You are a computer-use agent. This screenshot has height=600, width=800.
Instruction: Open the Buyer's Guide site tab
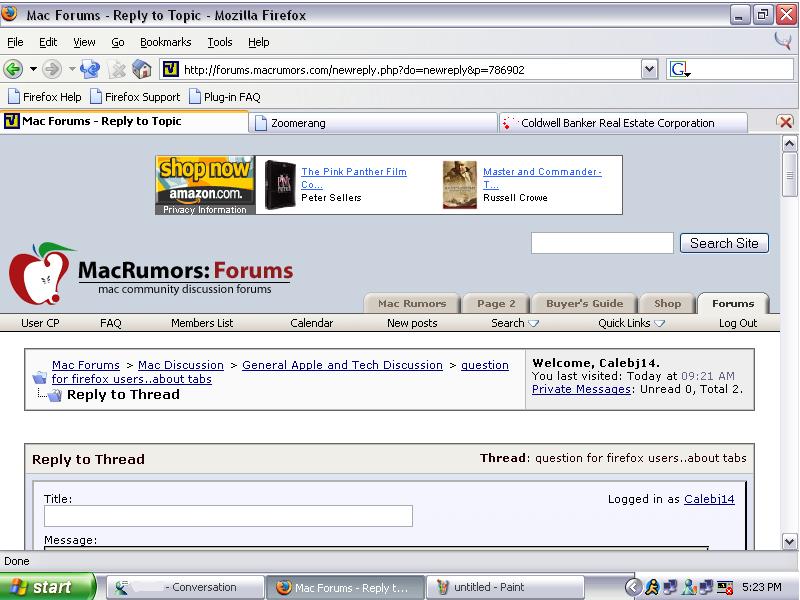pos(584,304)
